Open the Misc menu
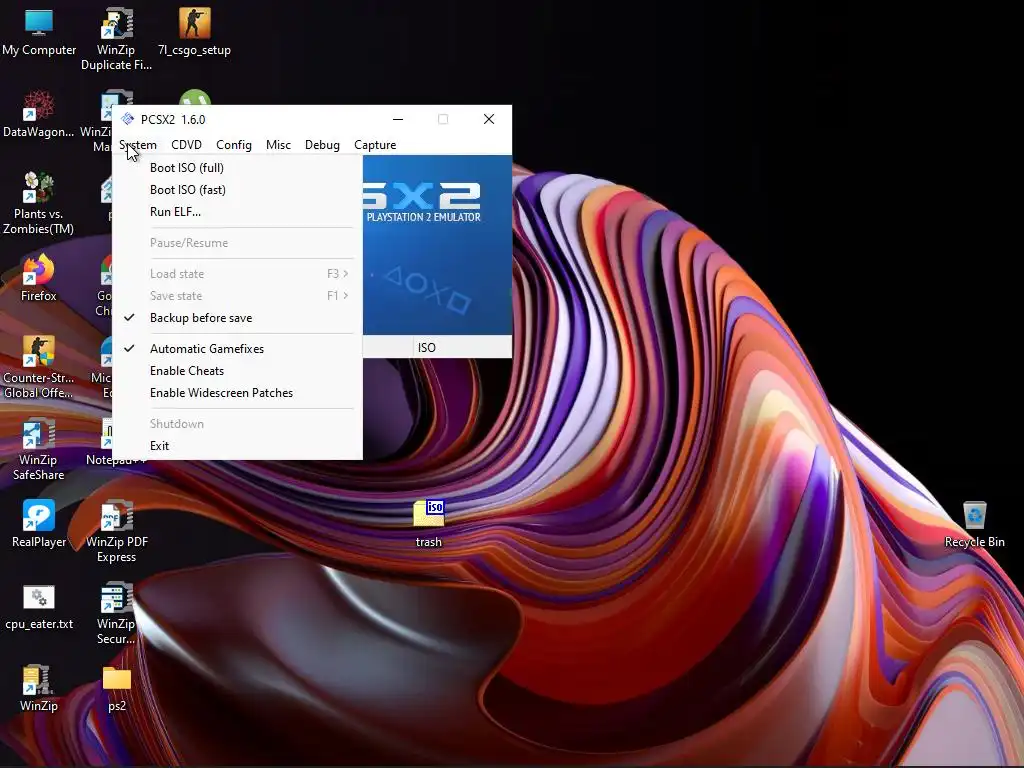Viewport: 1024px width, 768px height. (278, 145)
